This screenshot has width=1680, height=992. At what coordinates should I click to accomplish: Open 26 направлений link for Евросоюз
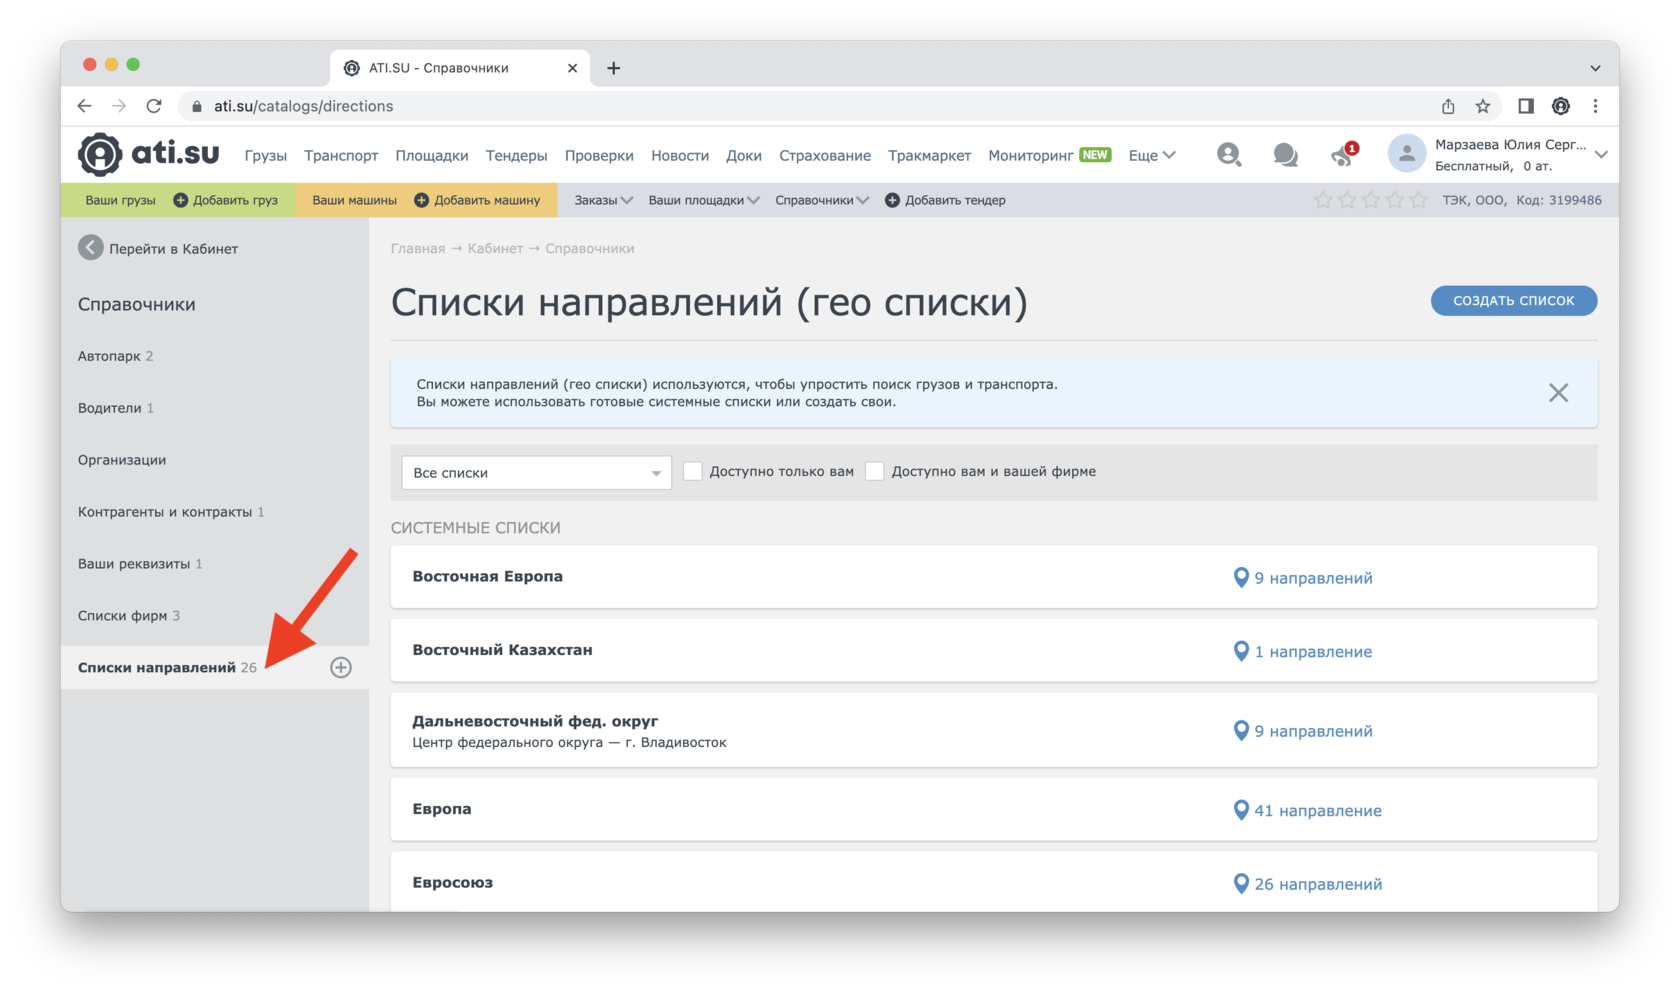[x=1318, y=884]
